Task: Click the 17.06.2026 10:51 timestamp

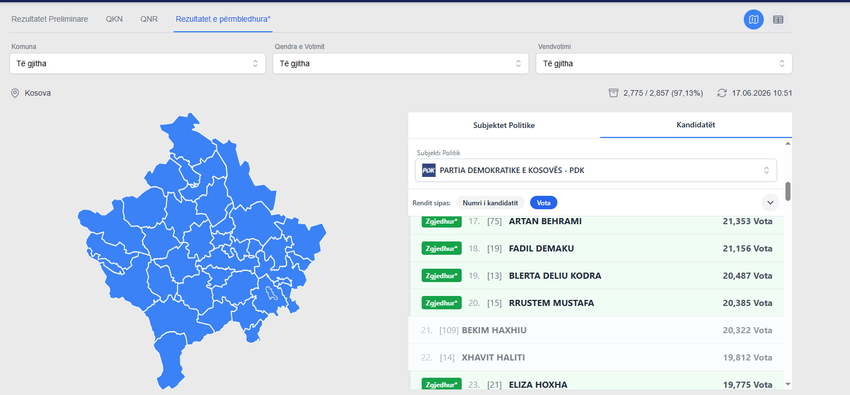Action: pyautogui.click(x=762, y=93)
